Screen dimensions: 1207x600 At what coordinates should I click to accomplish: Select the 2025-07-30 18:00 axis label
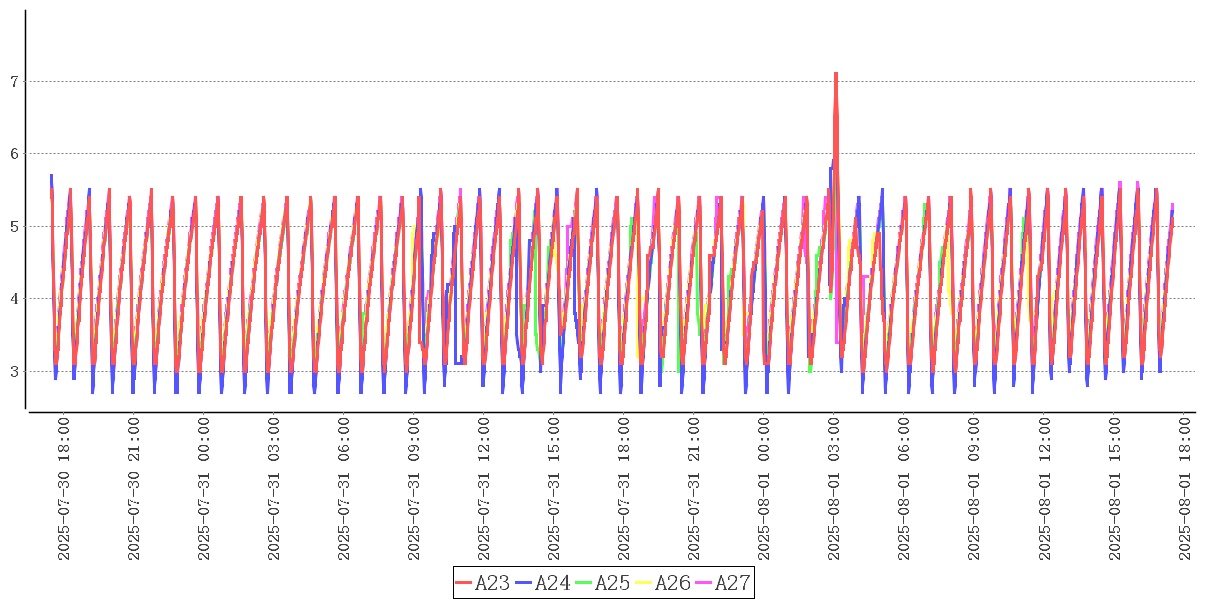click(x=64, y=489)
